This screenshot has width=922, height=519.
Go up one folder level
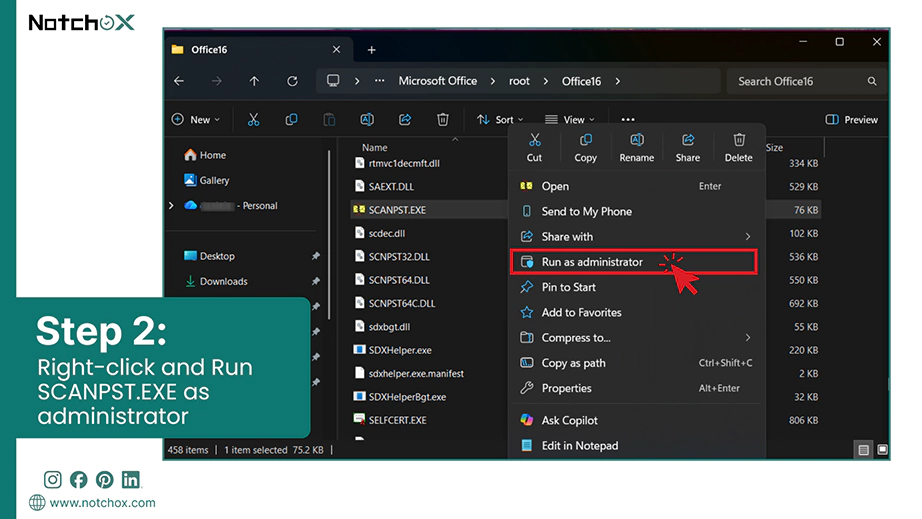click(x=254, y=81)
